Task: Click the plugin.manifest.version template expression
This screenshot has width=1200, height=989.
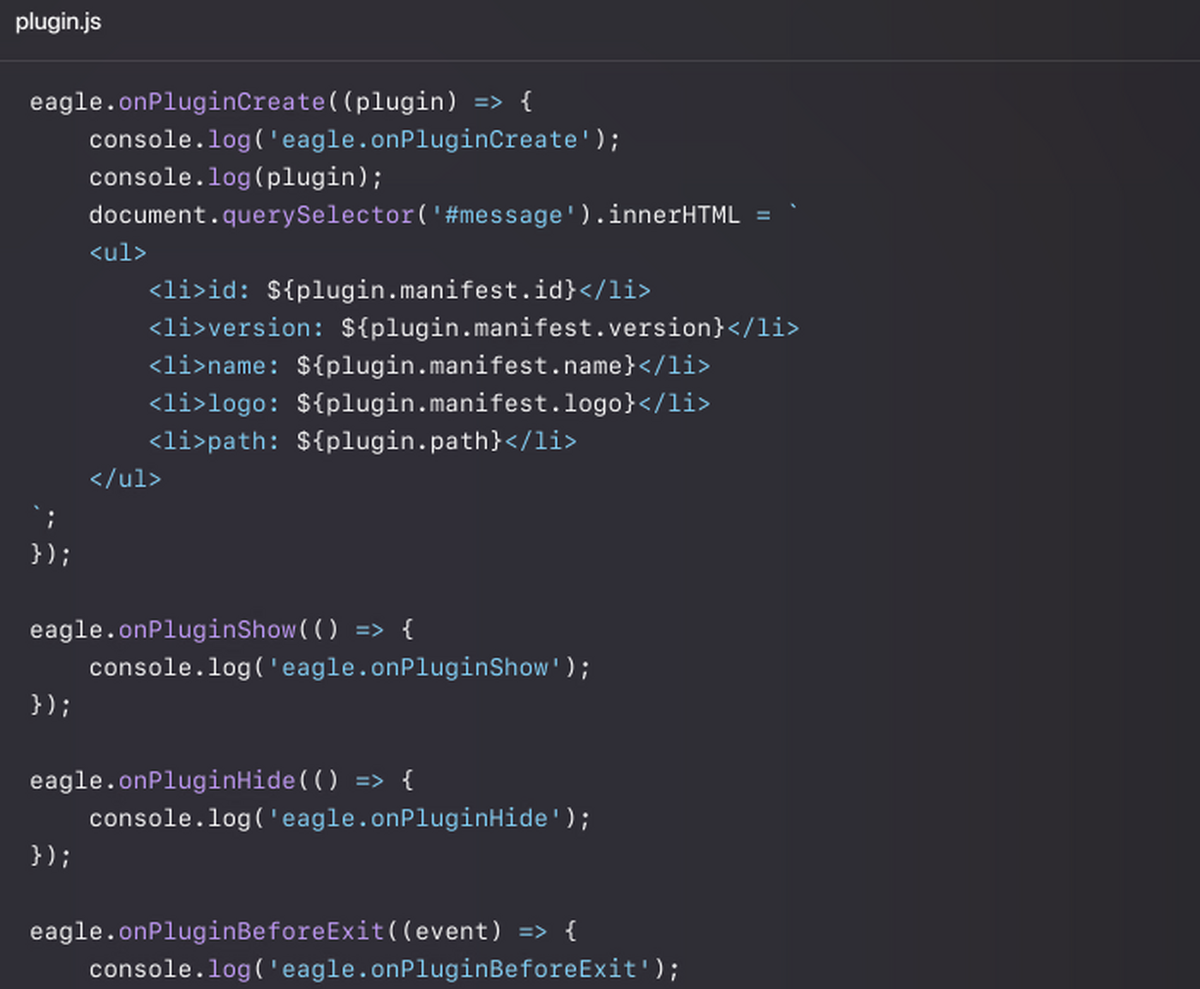Action: 534,328
